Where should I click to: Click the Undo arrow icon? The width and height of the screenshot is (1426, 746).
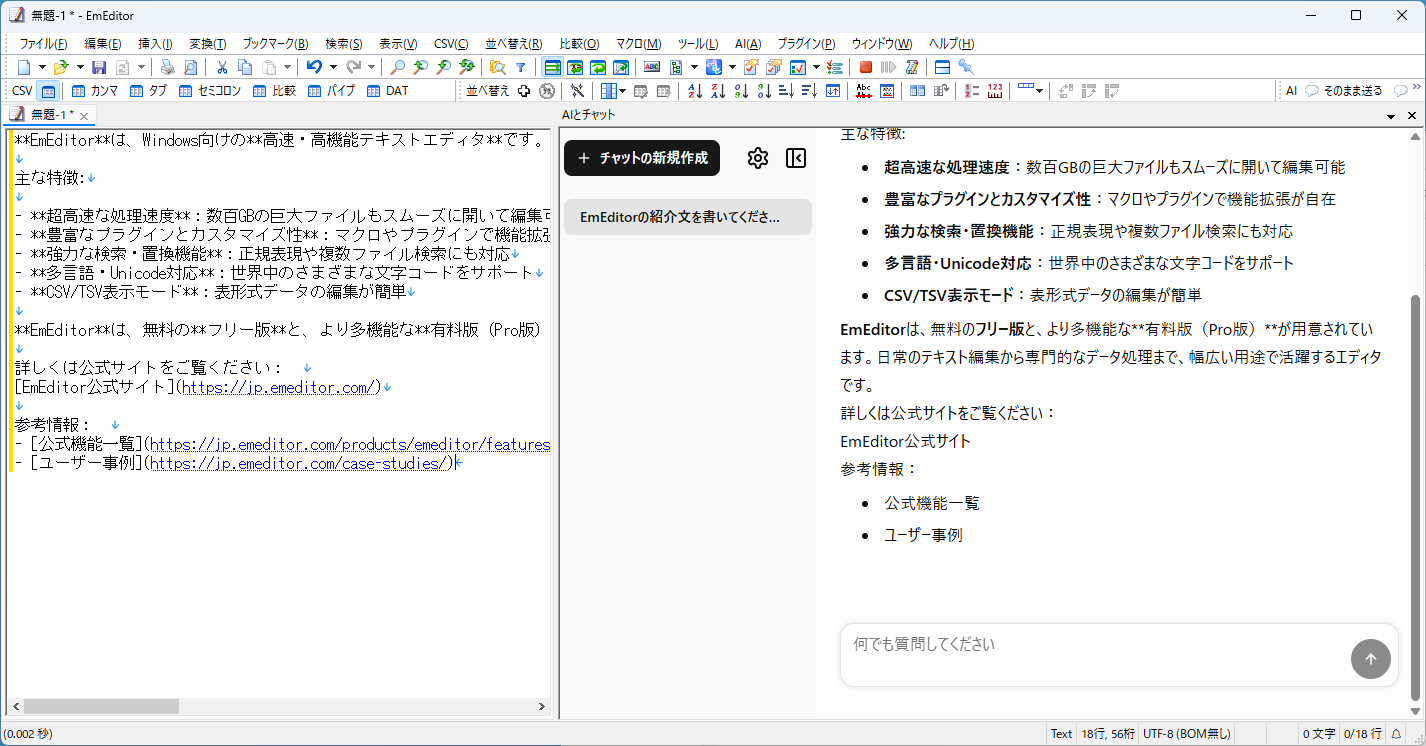point(313,67)
